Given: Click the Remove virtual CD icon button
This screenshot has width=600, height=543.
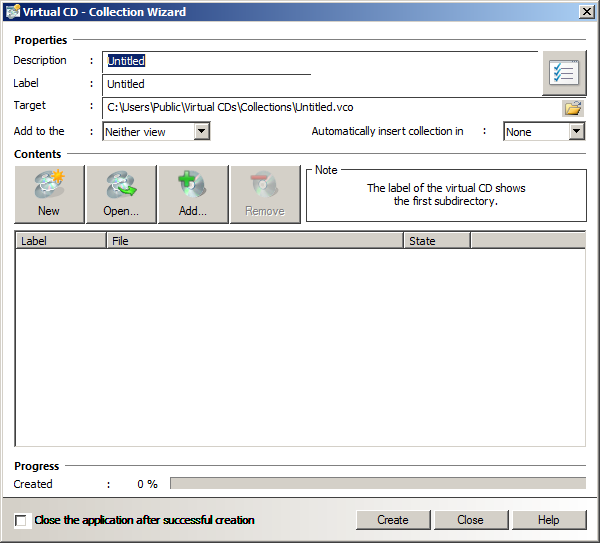Looking at the screenshot, I should pos(265,194).
